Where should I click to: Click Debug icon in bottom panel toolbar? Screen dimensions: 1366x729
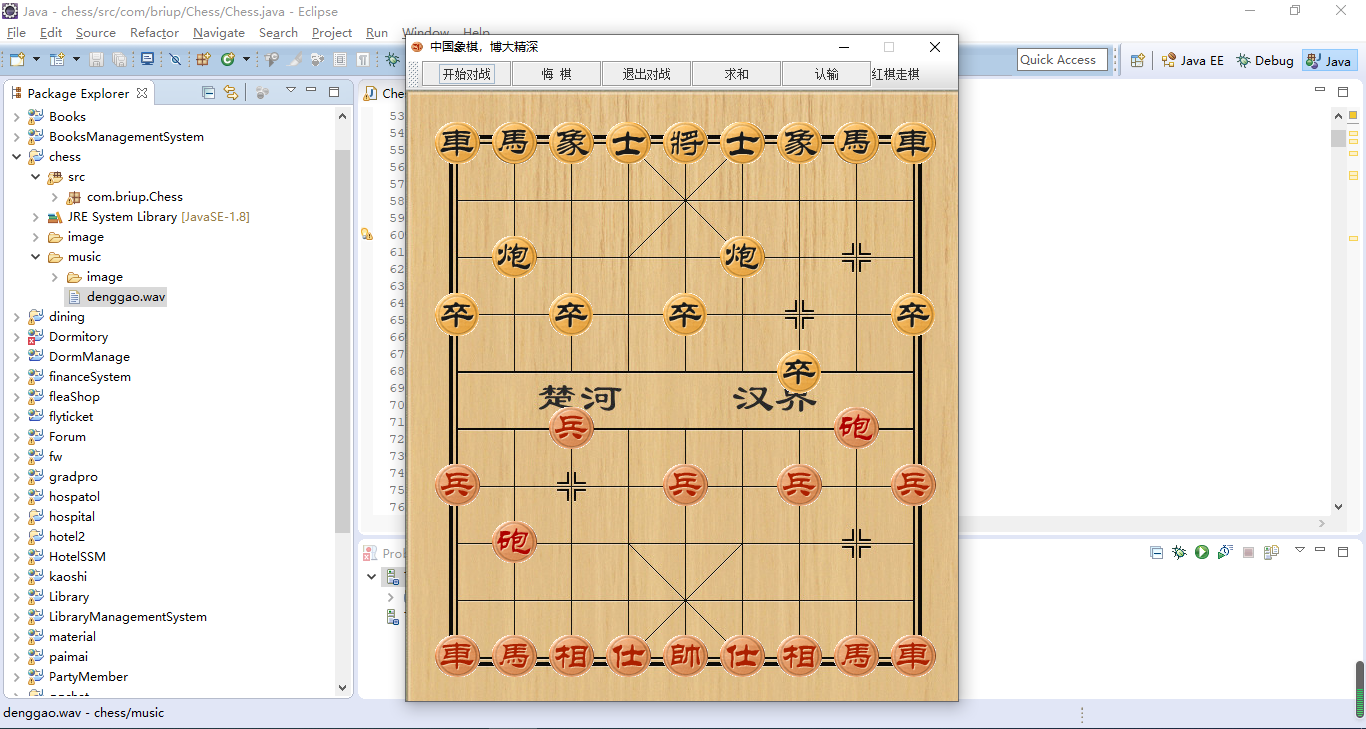1179,552
